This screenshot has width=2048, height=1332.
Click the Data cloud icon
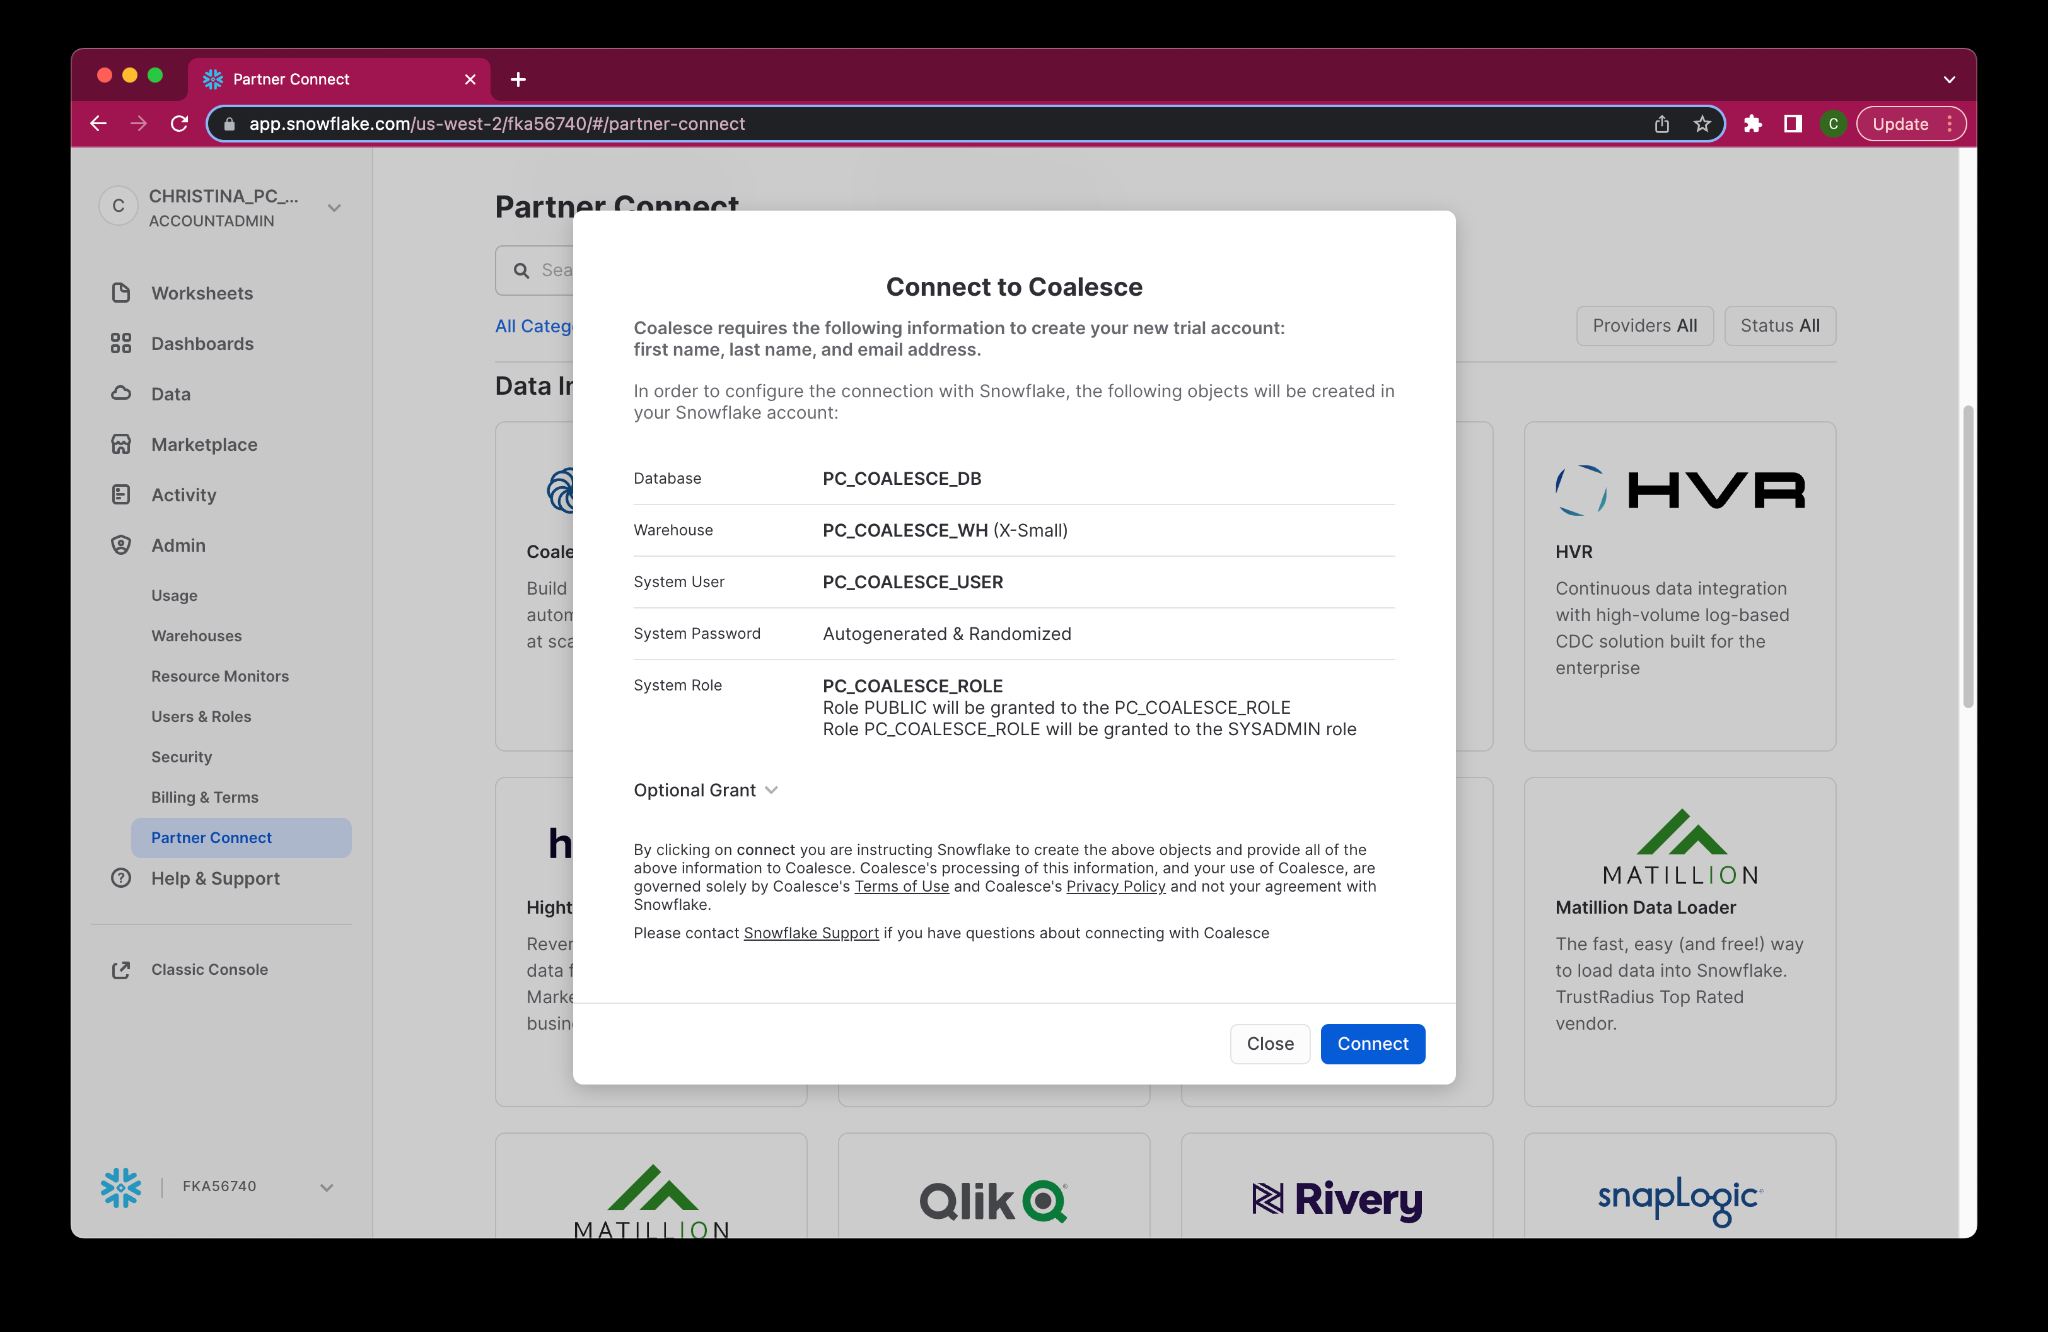121,394
